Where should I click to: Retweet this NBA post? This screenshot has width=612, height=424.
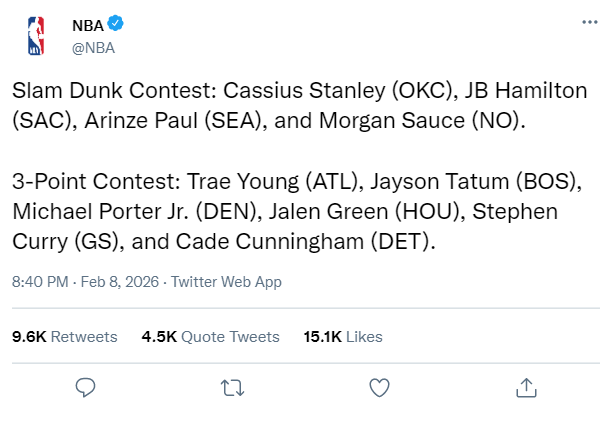coord(232,388)
